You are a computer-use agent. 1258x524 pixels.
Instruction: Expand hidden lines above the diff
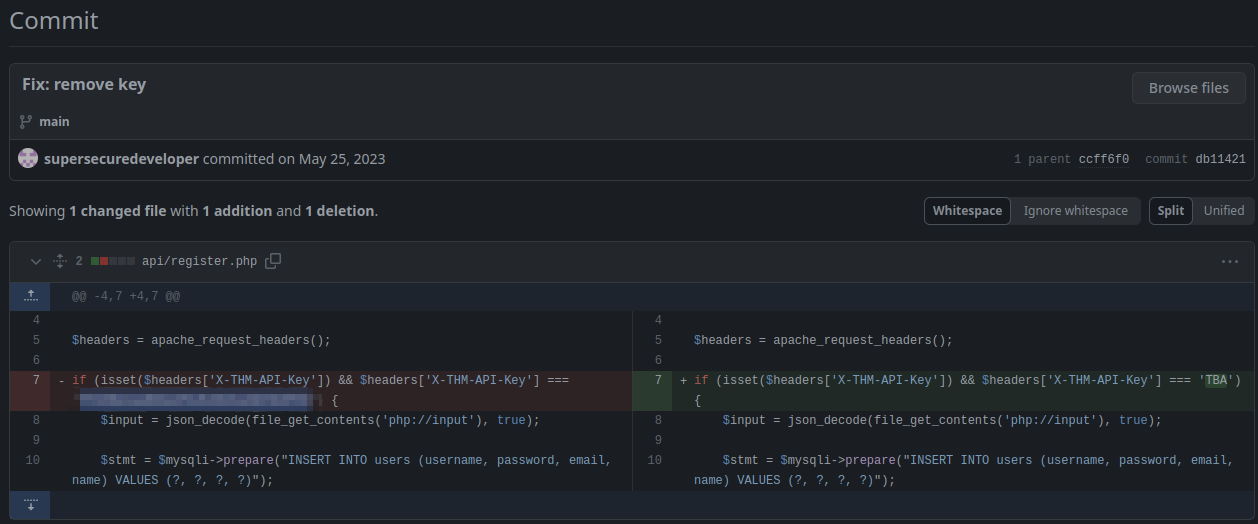30,296
